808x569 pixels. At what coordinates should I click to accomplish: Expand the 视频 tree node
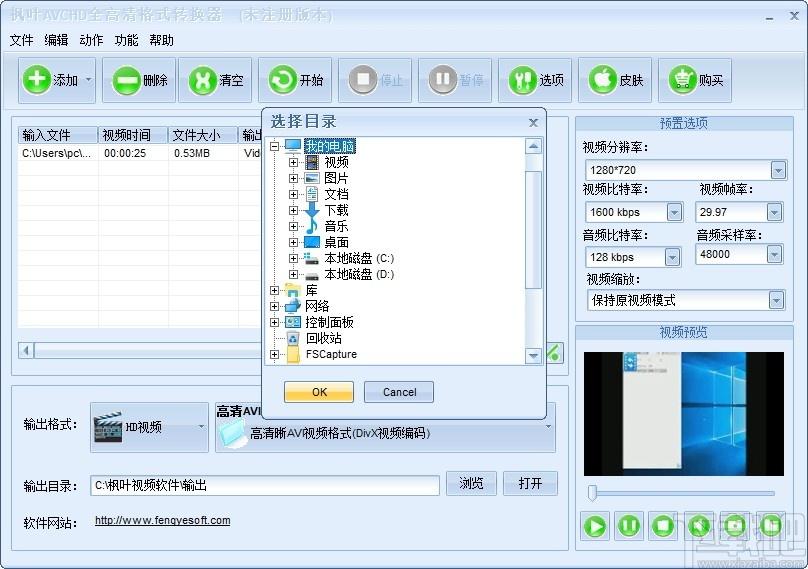click(293, 162)
